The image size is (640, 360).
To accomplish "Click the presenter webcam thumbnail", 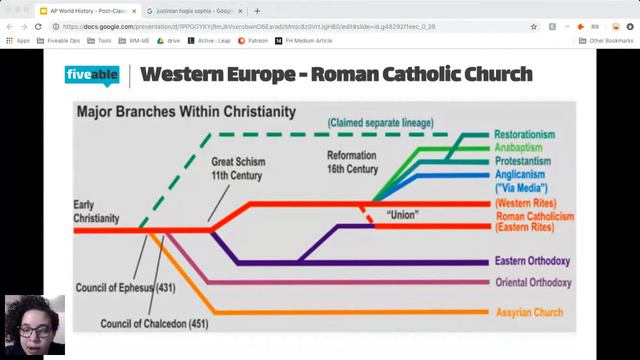I will (x=35, y=325).
